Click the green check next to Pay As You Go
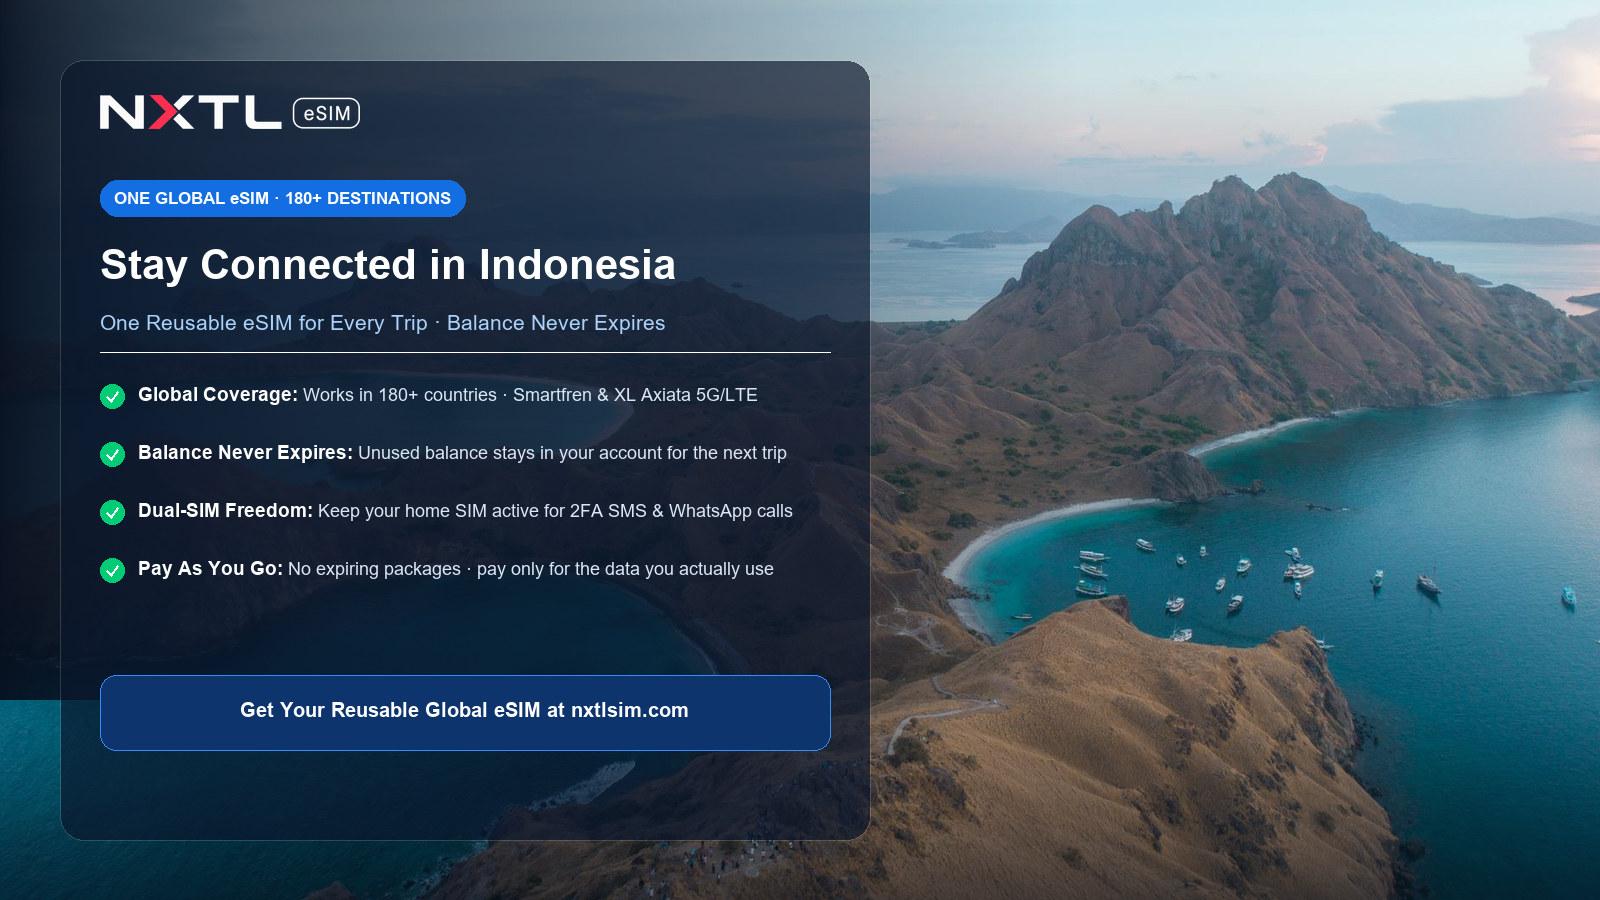The image size is (1600, 900). click(112, 570)
